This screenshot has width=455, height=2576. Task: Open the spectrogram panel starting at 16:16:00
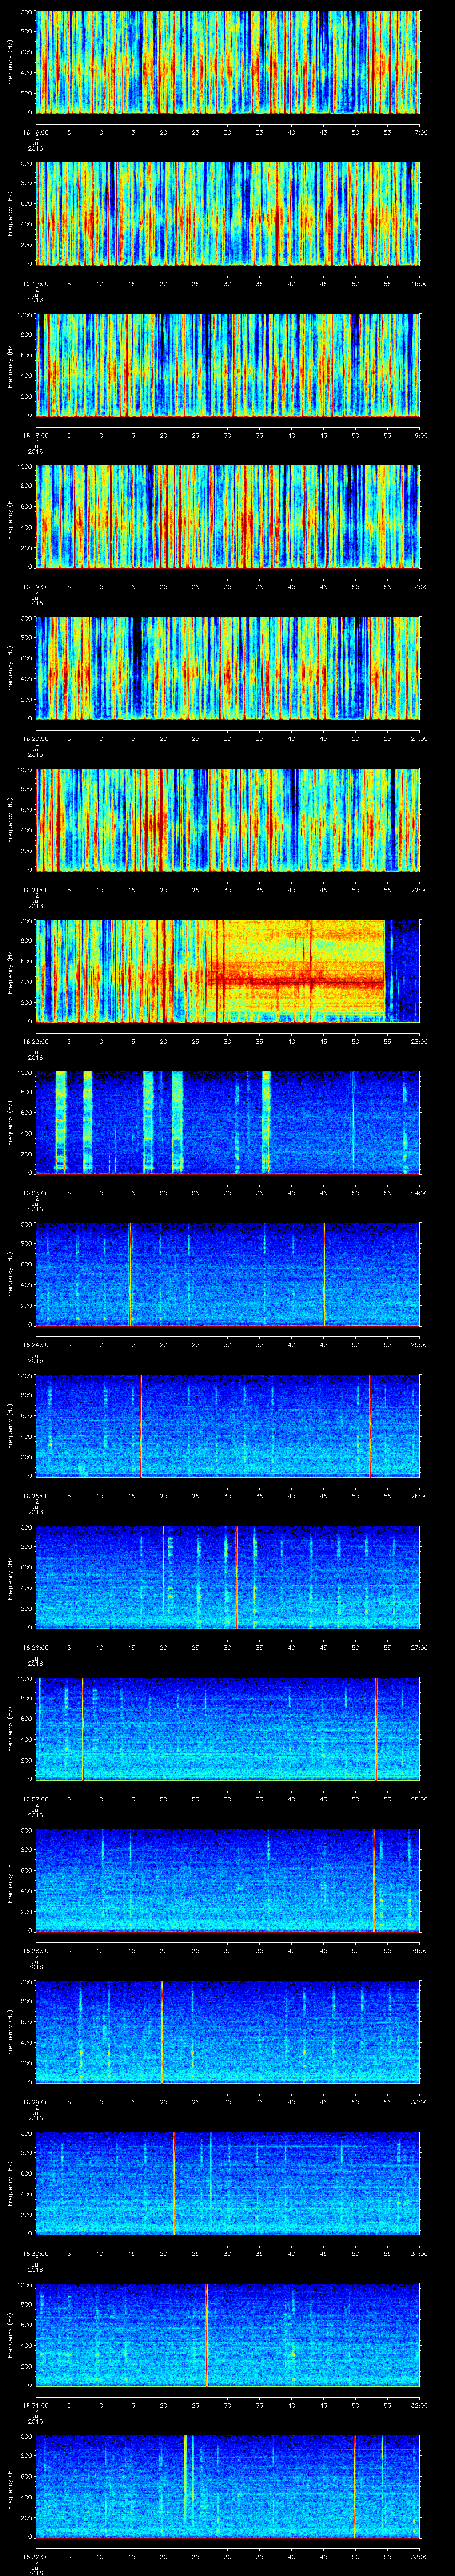pyautogui.click(x=227, y=62)
